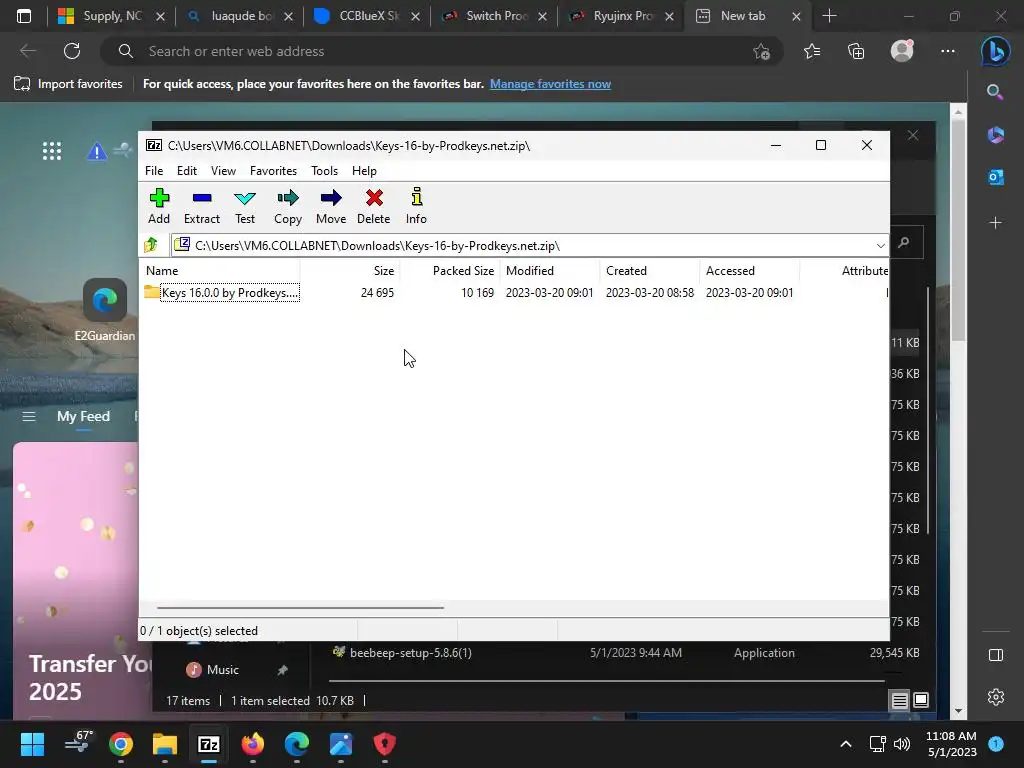
Task: Sort by Size column header
Action: (350, 270)
